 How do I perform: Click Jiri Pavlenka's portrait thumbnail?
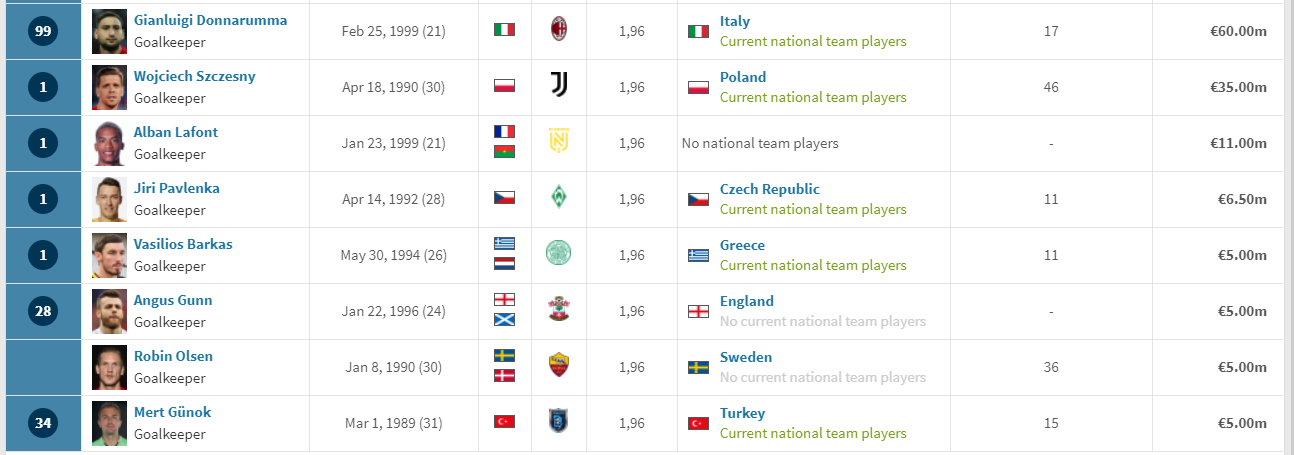(110, 198)
